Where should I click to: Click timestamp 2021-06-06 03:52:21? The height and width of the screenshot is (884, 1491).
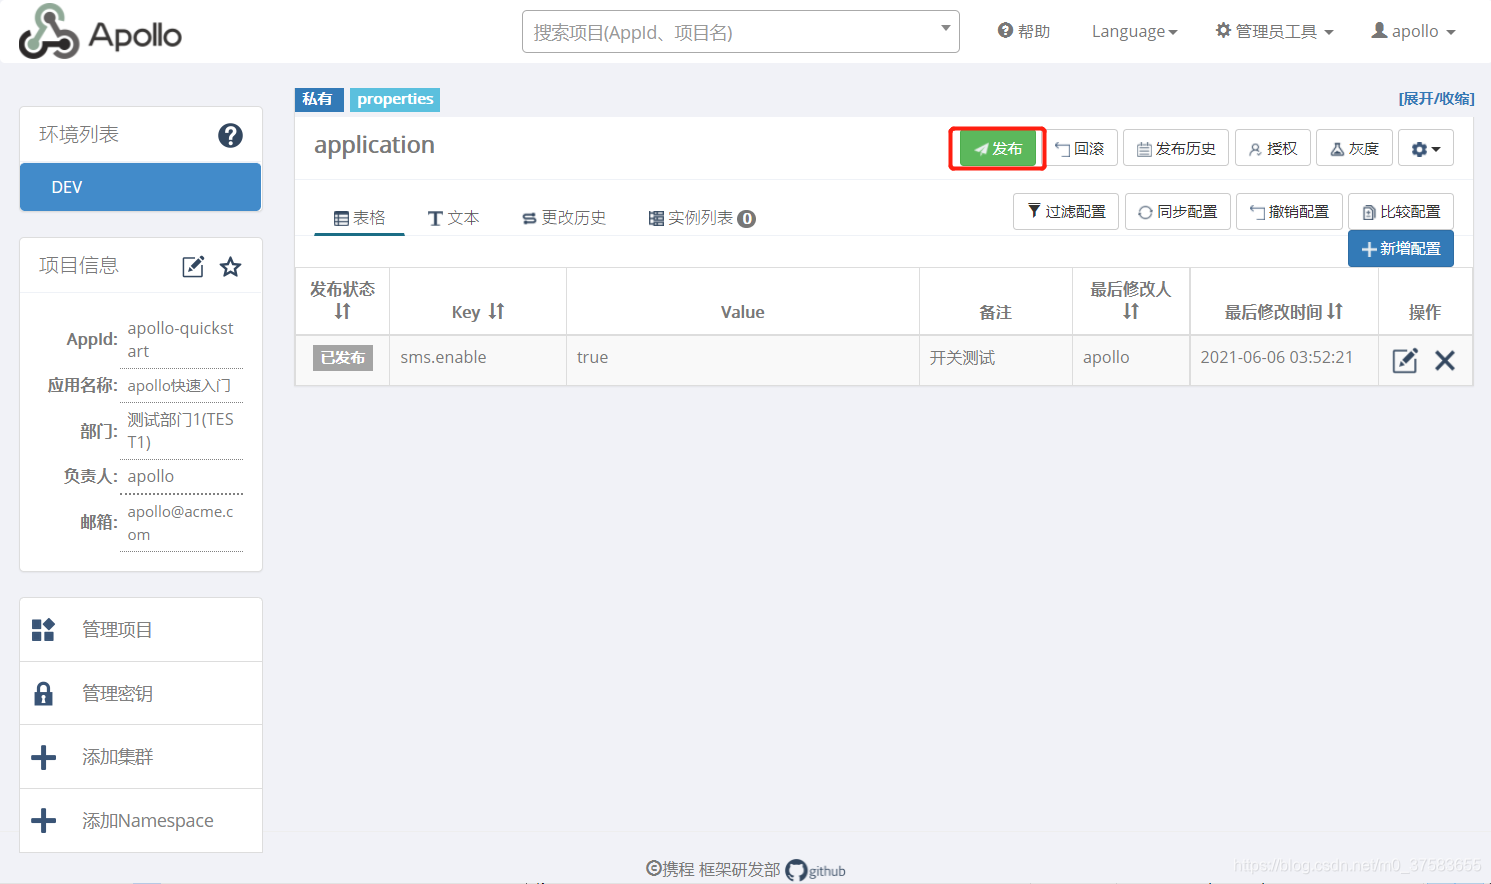(x=1276, y=358)
